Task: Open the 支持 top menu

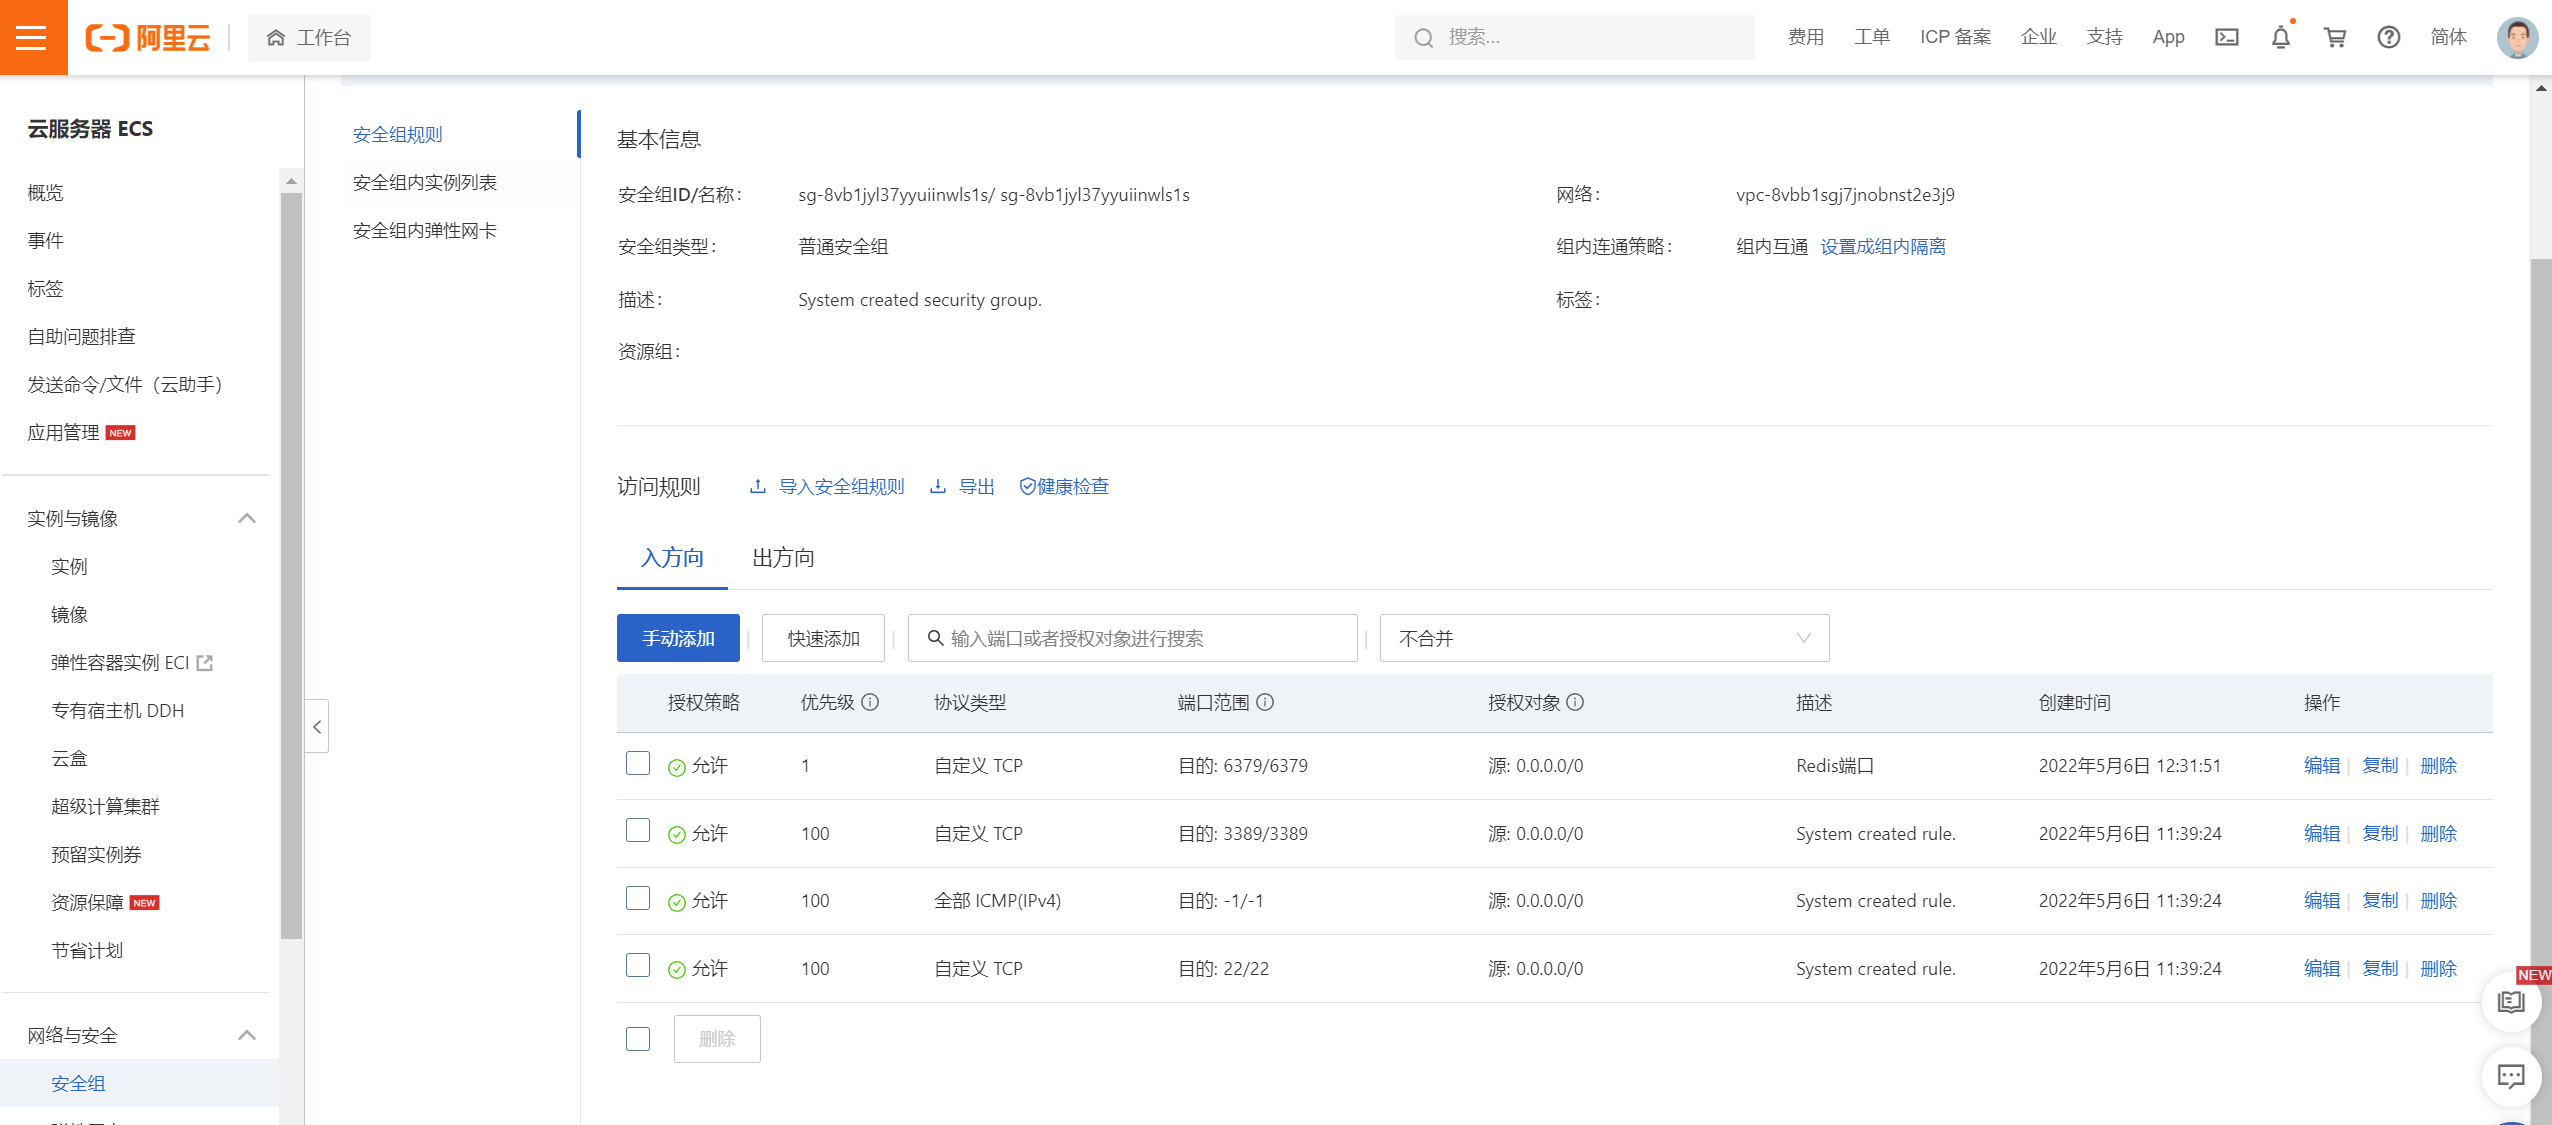Action: click(2105, 37)
